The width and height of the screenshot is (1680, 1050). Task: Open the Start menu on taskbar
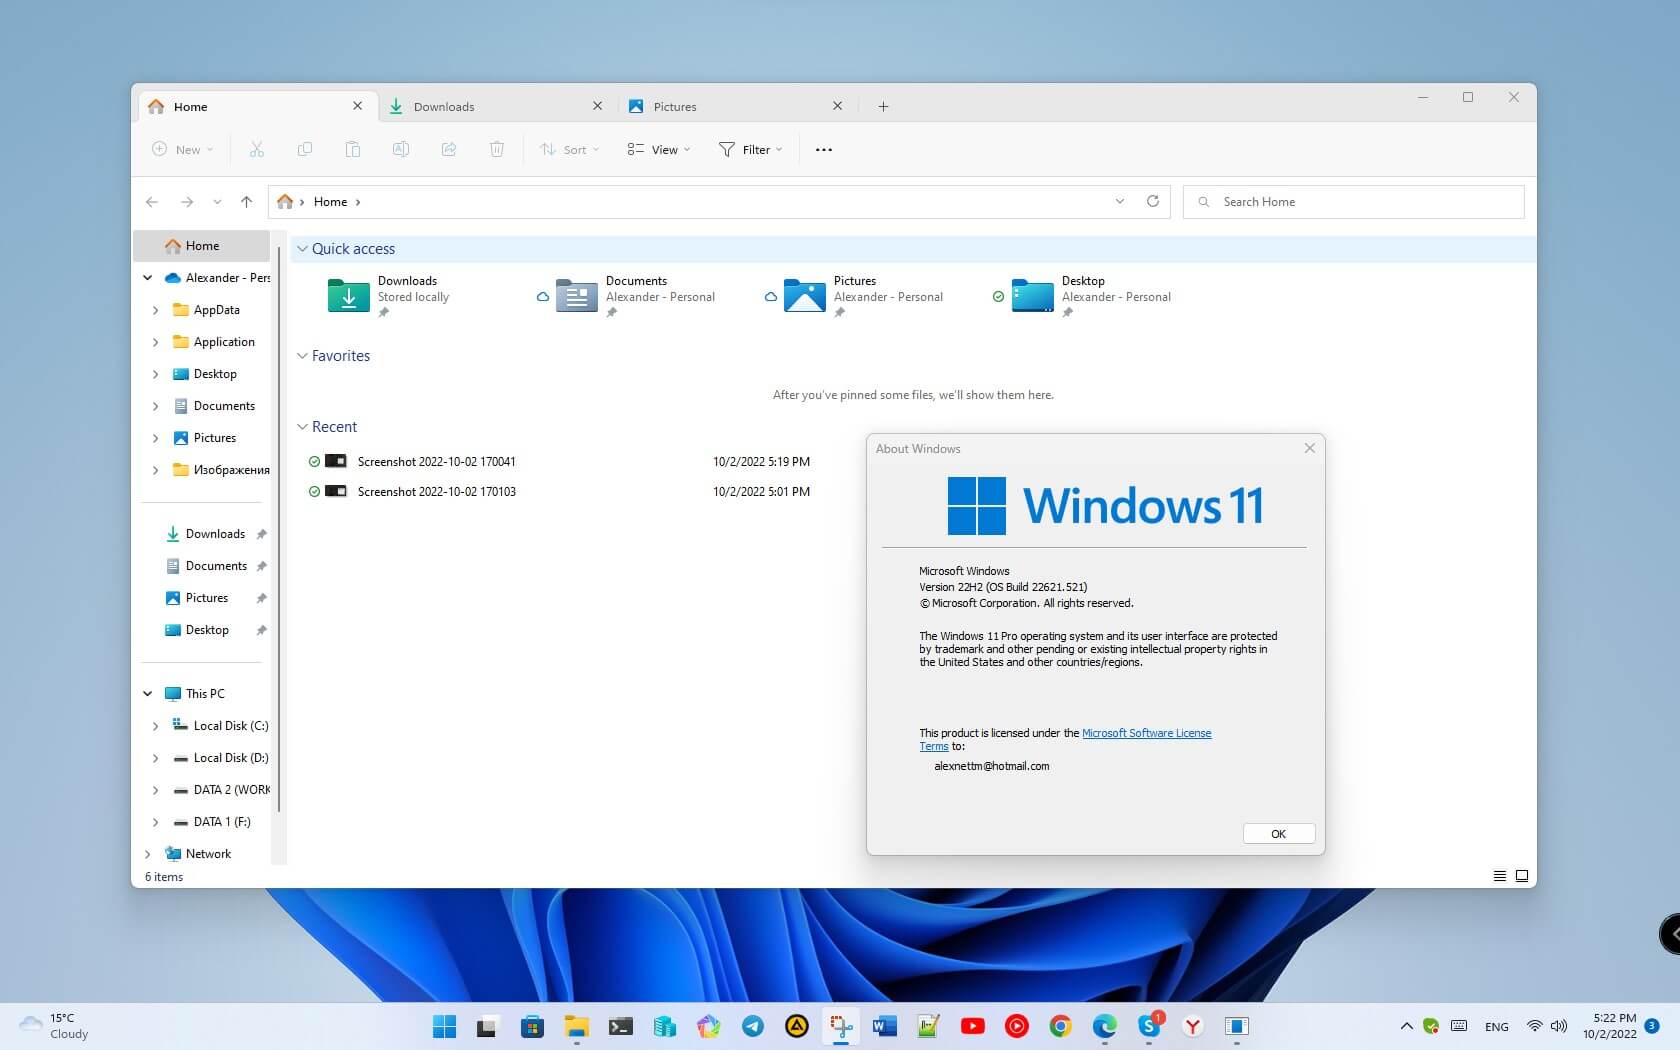tap(444, 1026)
